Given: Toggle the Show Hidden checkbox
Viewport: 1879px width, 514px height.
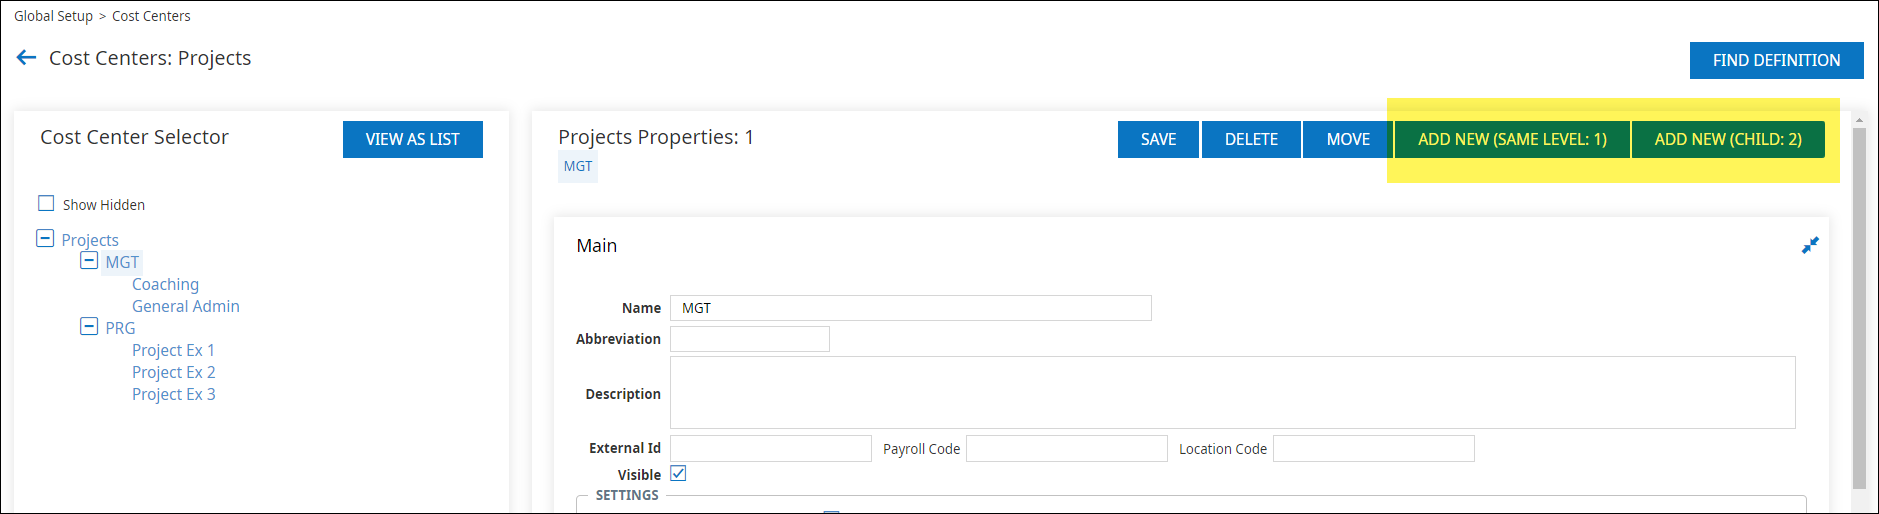Looking at the screenshot, I should pos(46,204).
